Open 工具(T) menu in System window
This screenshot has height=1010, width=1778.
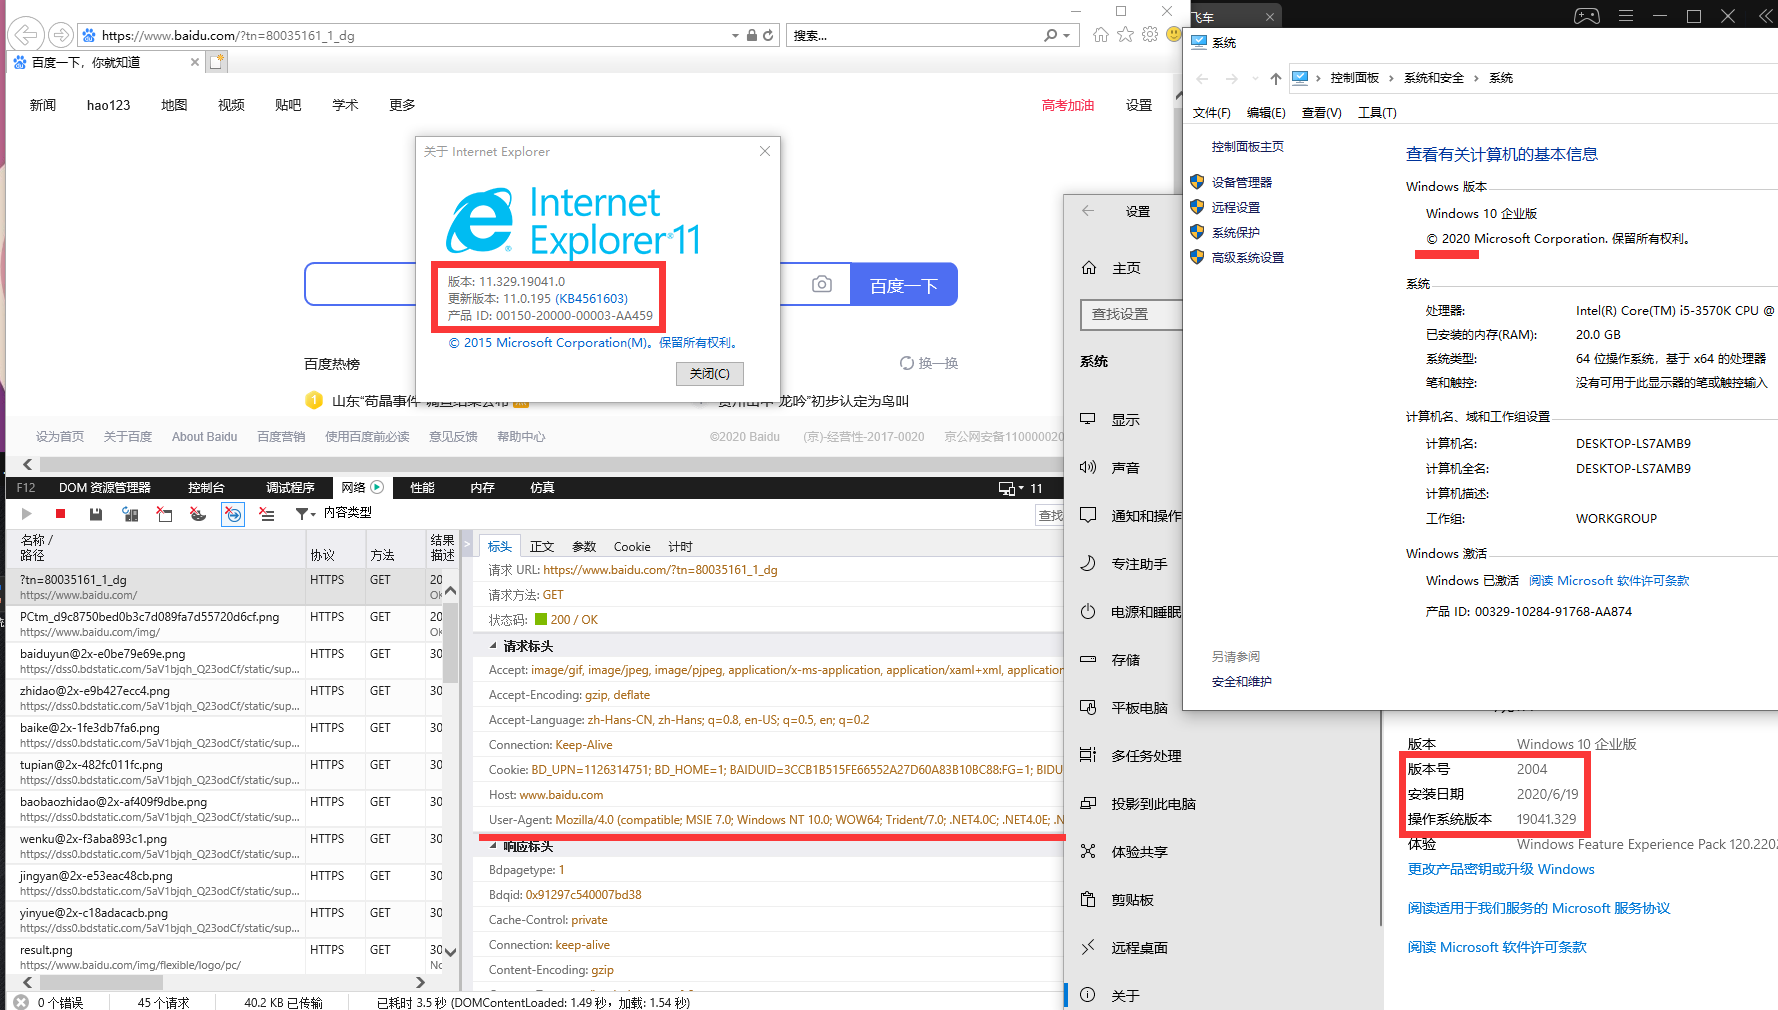pyautogui.click(x=1377, y=113)
